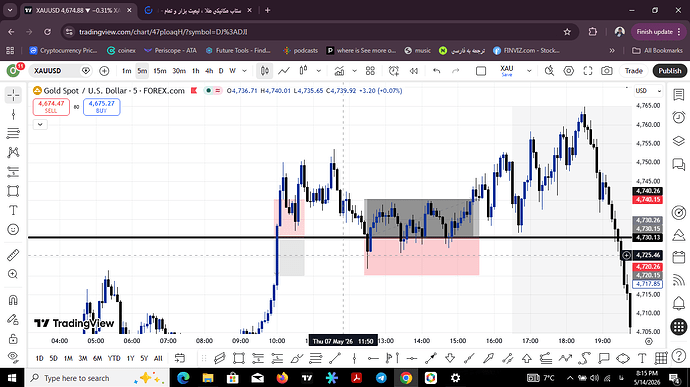Open the help center question mark

679,355
